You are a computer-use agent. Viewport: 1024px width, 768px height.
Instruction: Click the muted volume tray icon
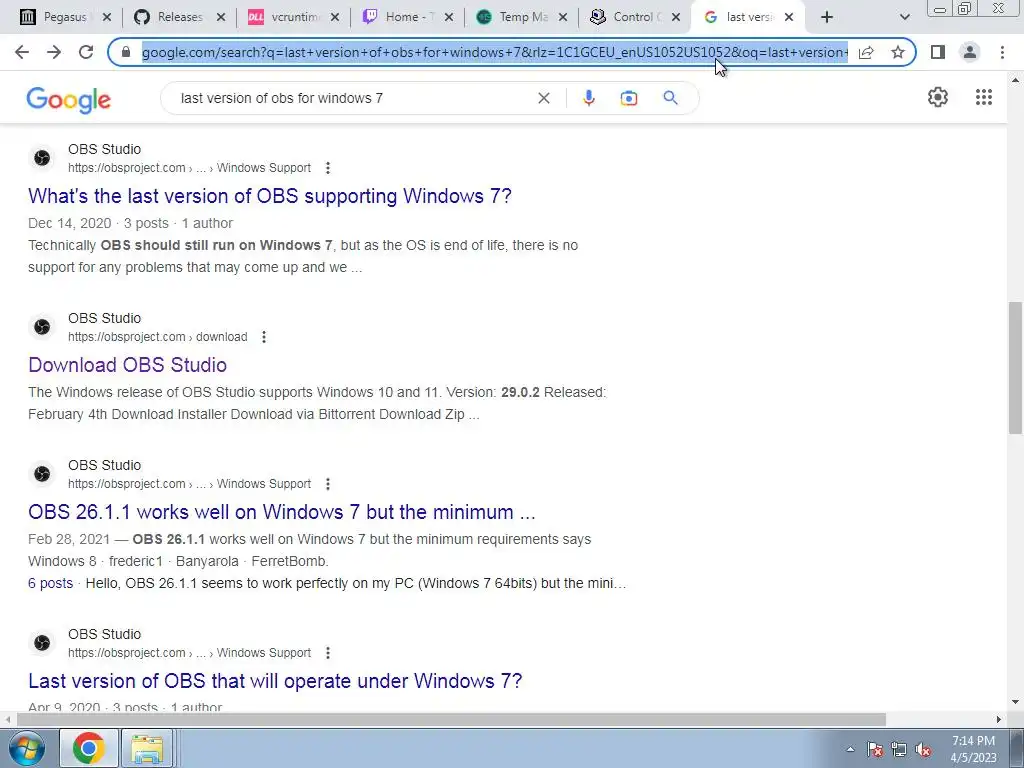pyautogui.click(x=923, y=749)
